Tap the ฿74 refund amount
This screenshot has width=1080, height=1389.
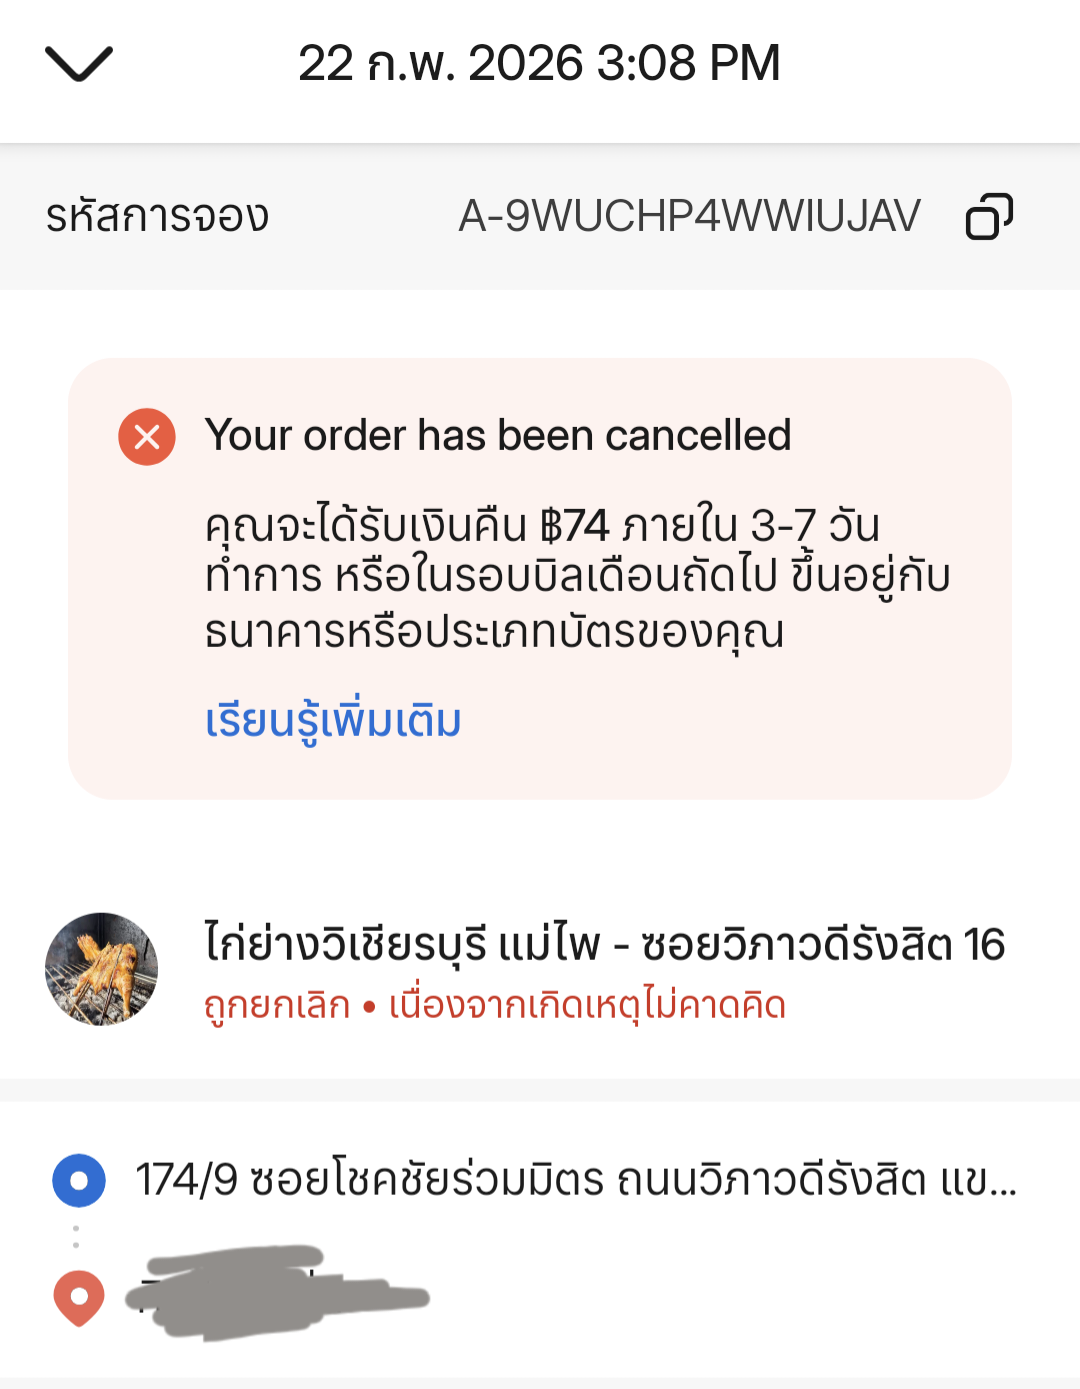(x=574, y=526)
